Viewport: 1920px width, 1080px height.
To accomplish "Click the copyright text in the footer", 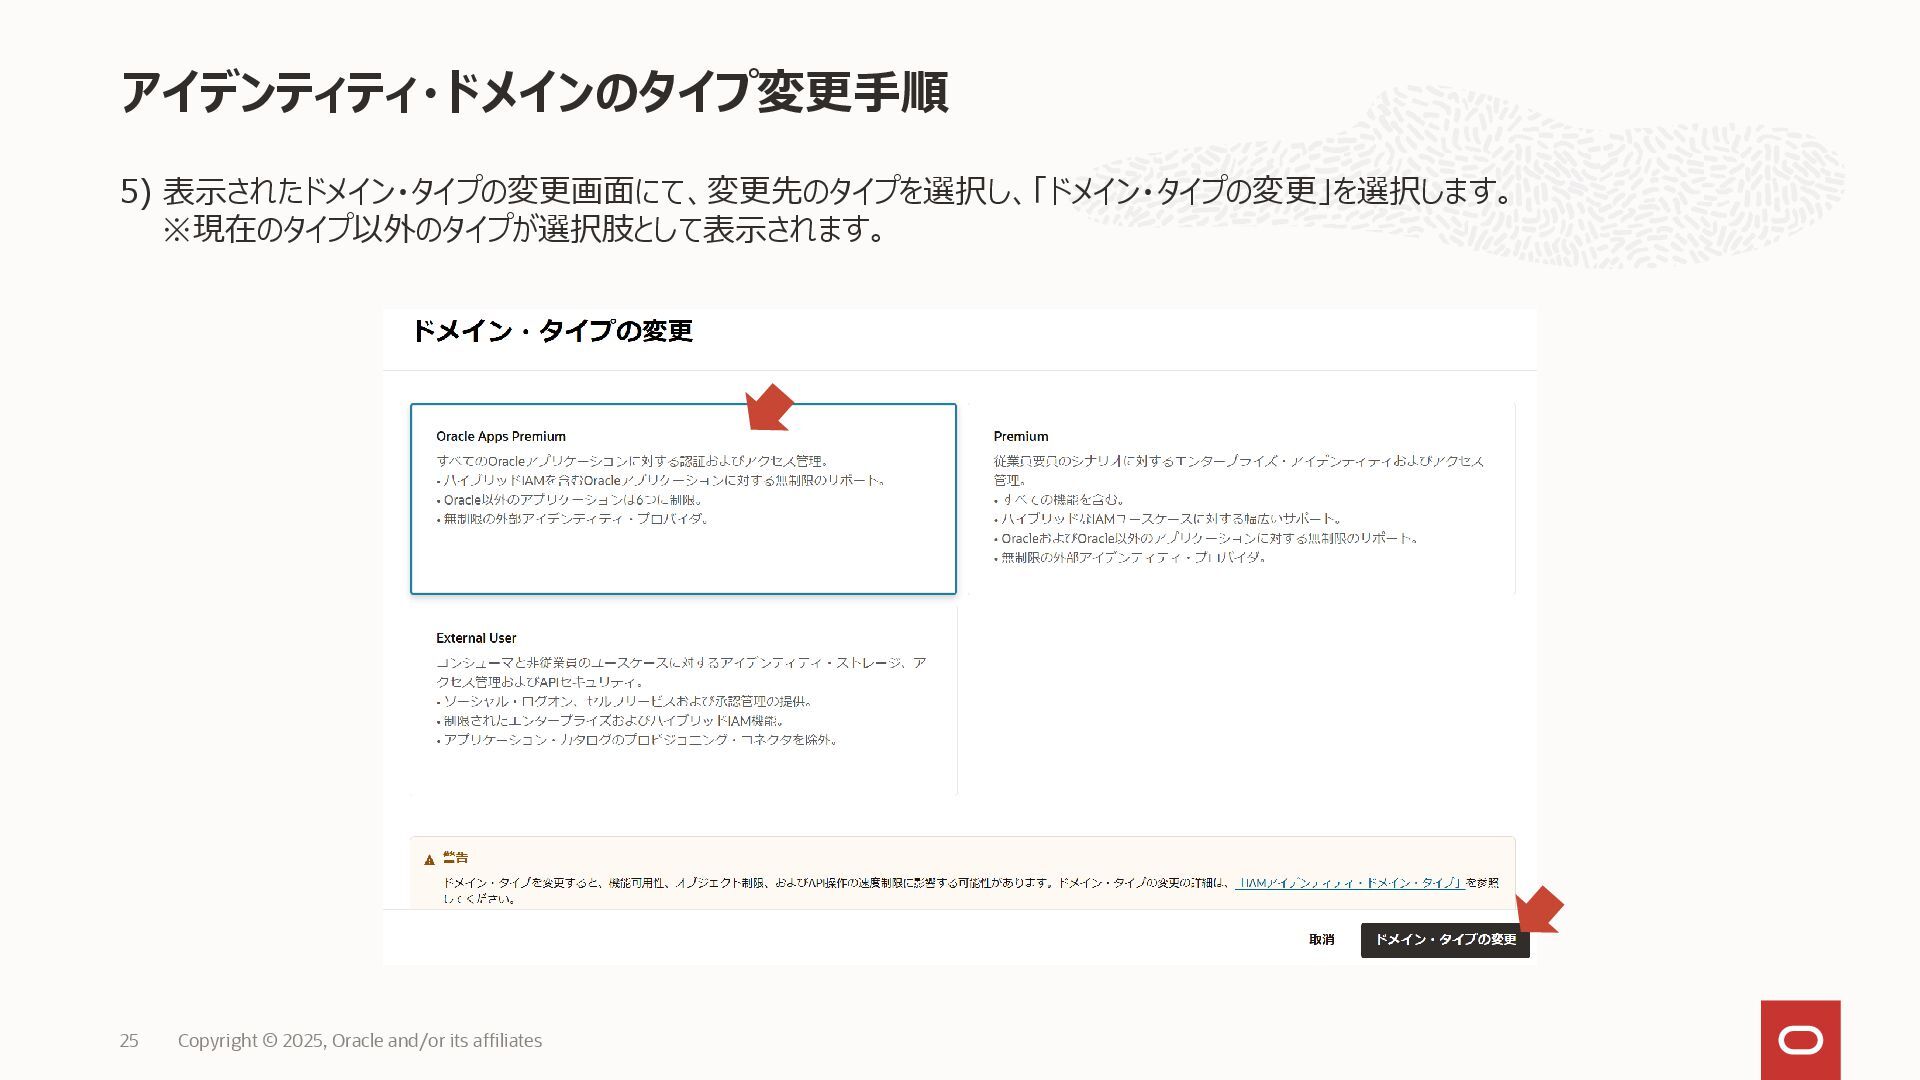I will [360, 1041].
